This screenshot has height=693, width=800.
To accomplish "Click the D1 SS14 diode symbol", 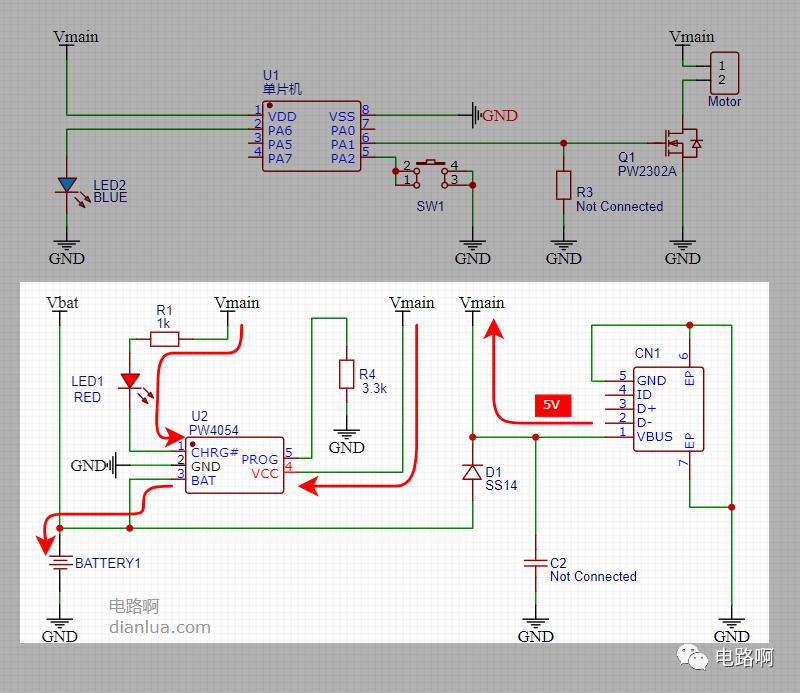I will click(x=472, y=472).
